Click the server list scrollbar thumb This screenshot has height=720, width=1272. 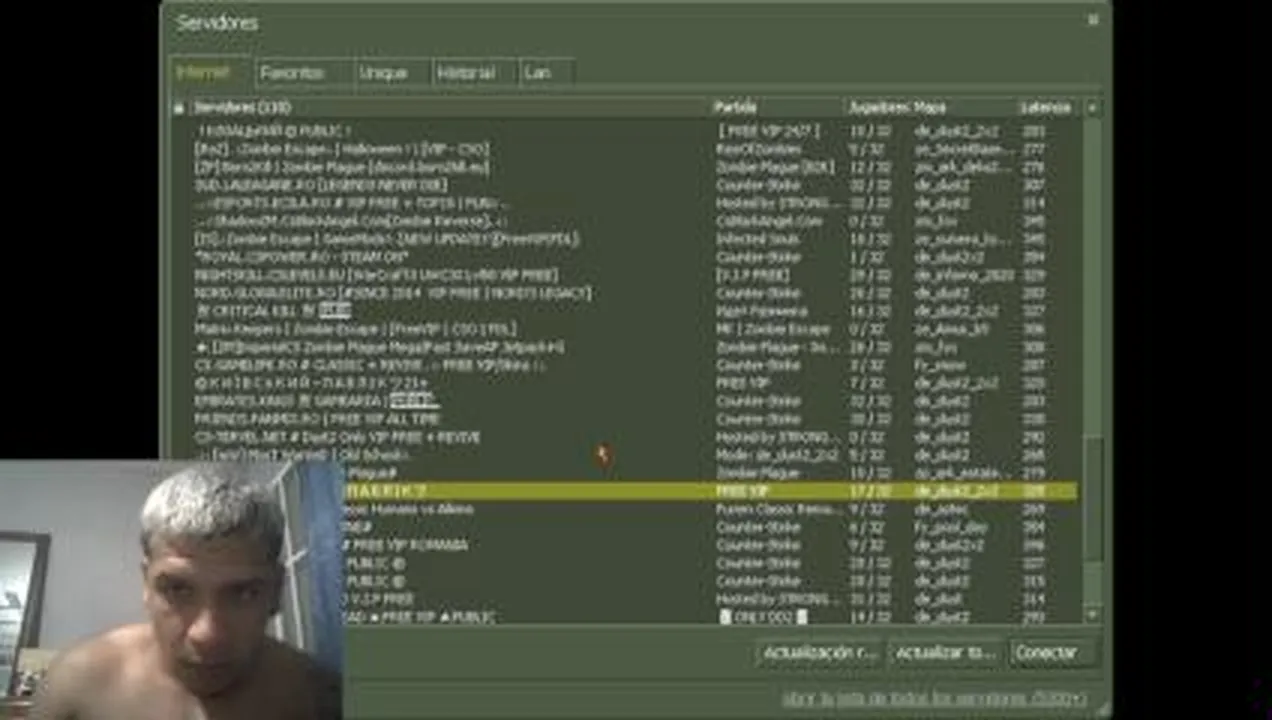click(x=1092, y=499)
